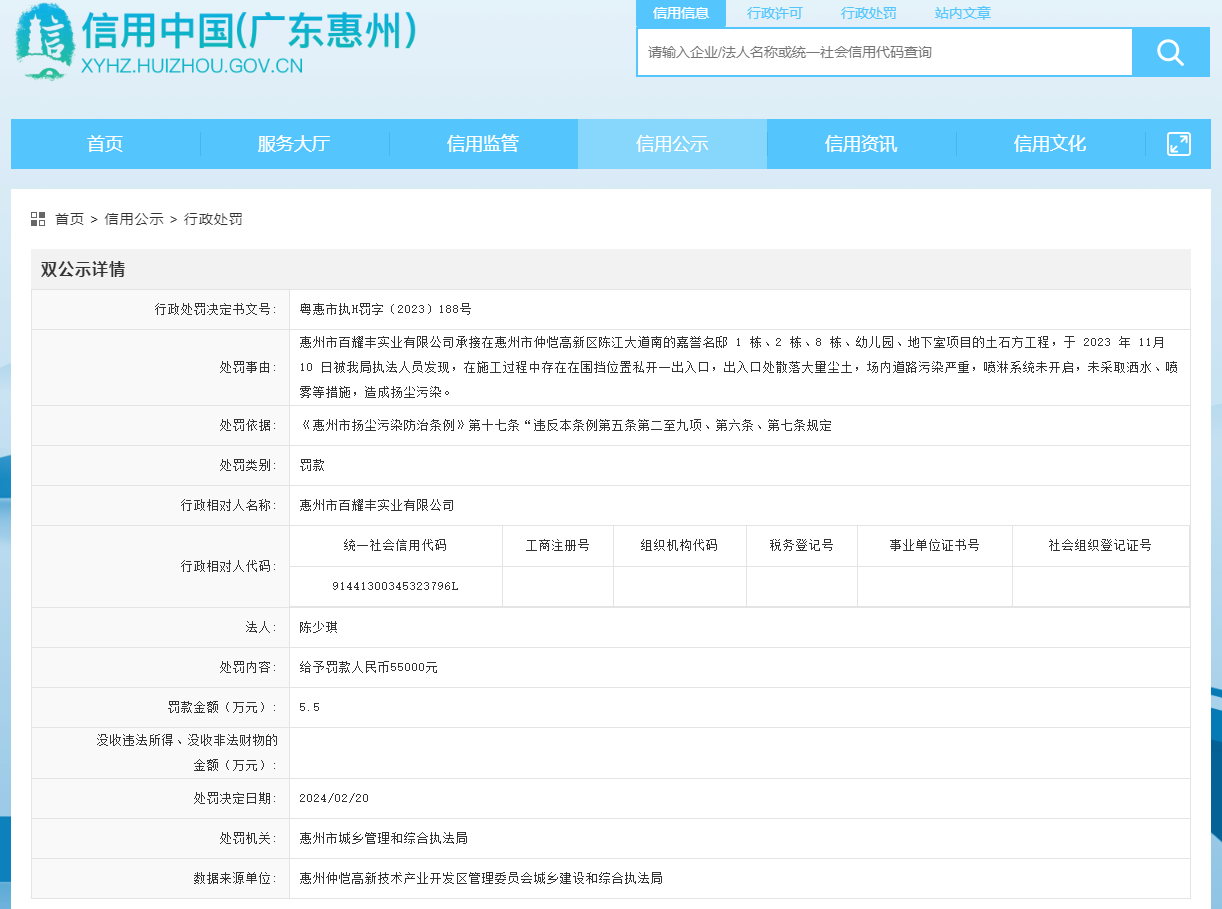The width and height of the screenshot is (1222, 909).
Task: Click the 组织机构代码 column header
Action: [x=679, y=546]
